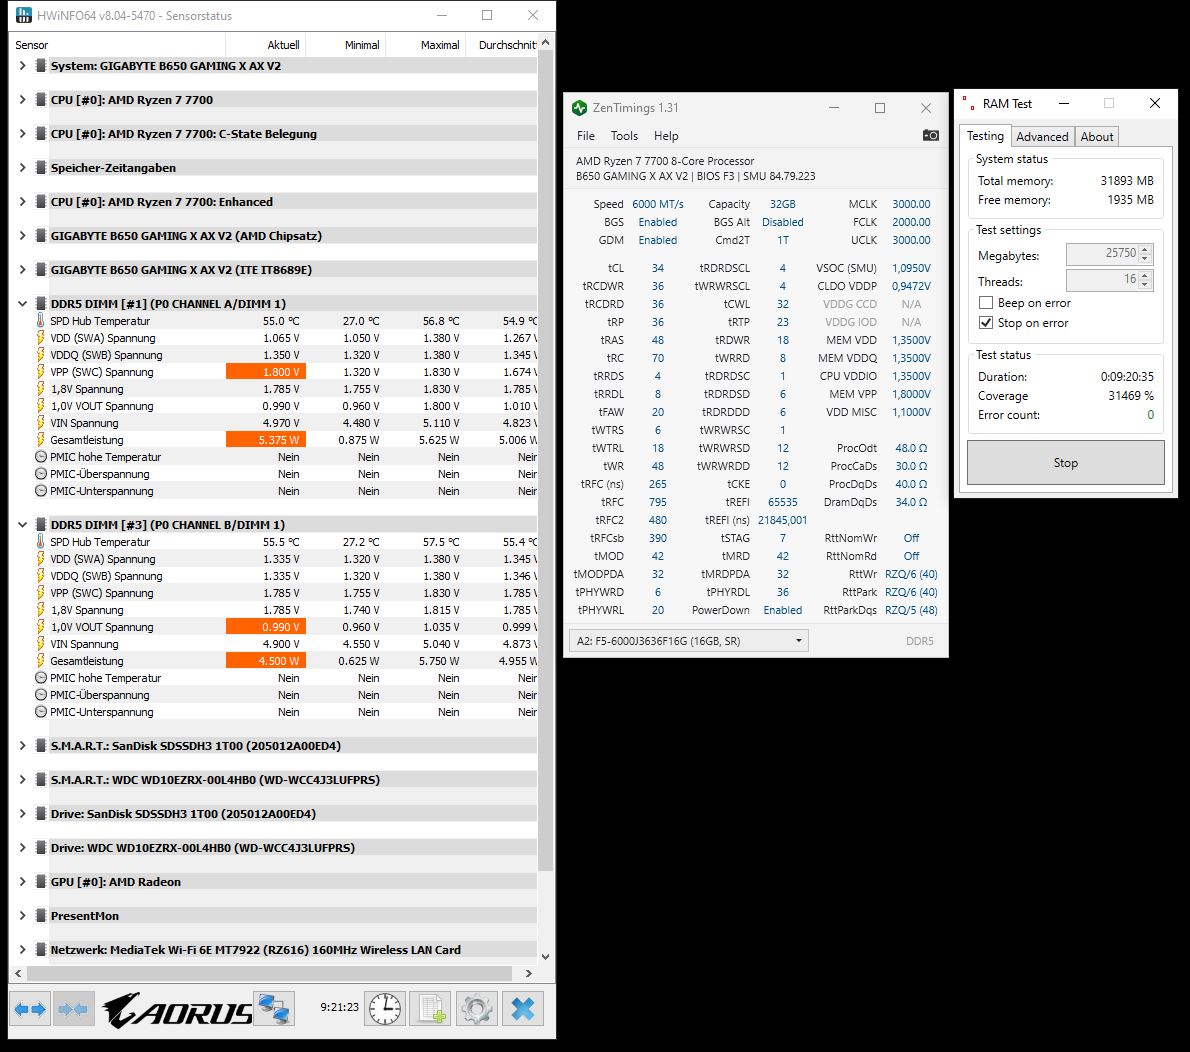Click the HWiNFO vertical scrollbar thumb

coord(546,461)
